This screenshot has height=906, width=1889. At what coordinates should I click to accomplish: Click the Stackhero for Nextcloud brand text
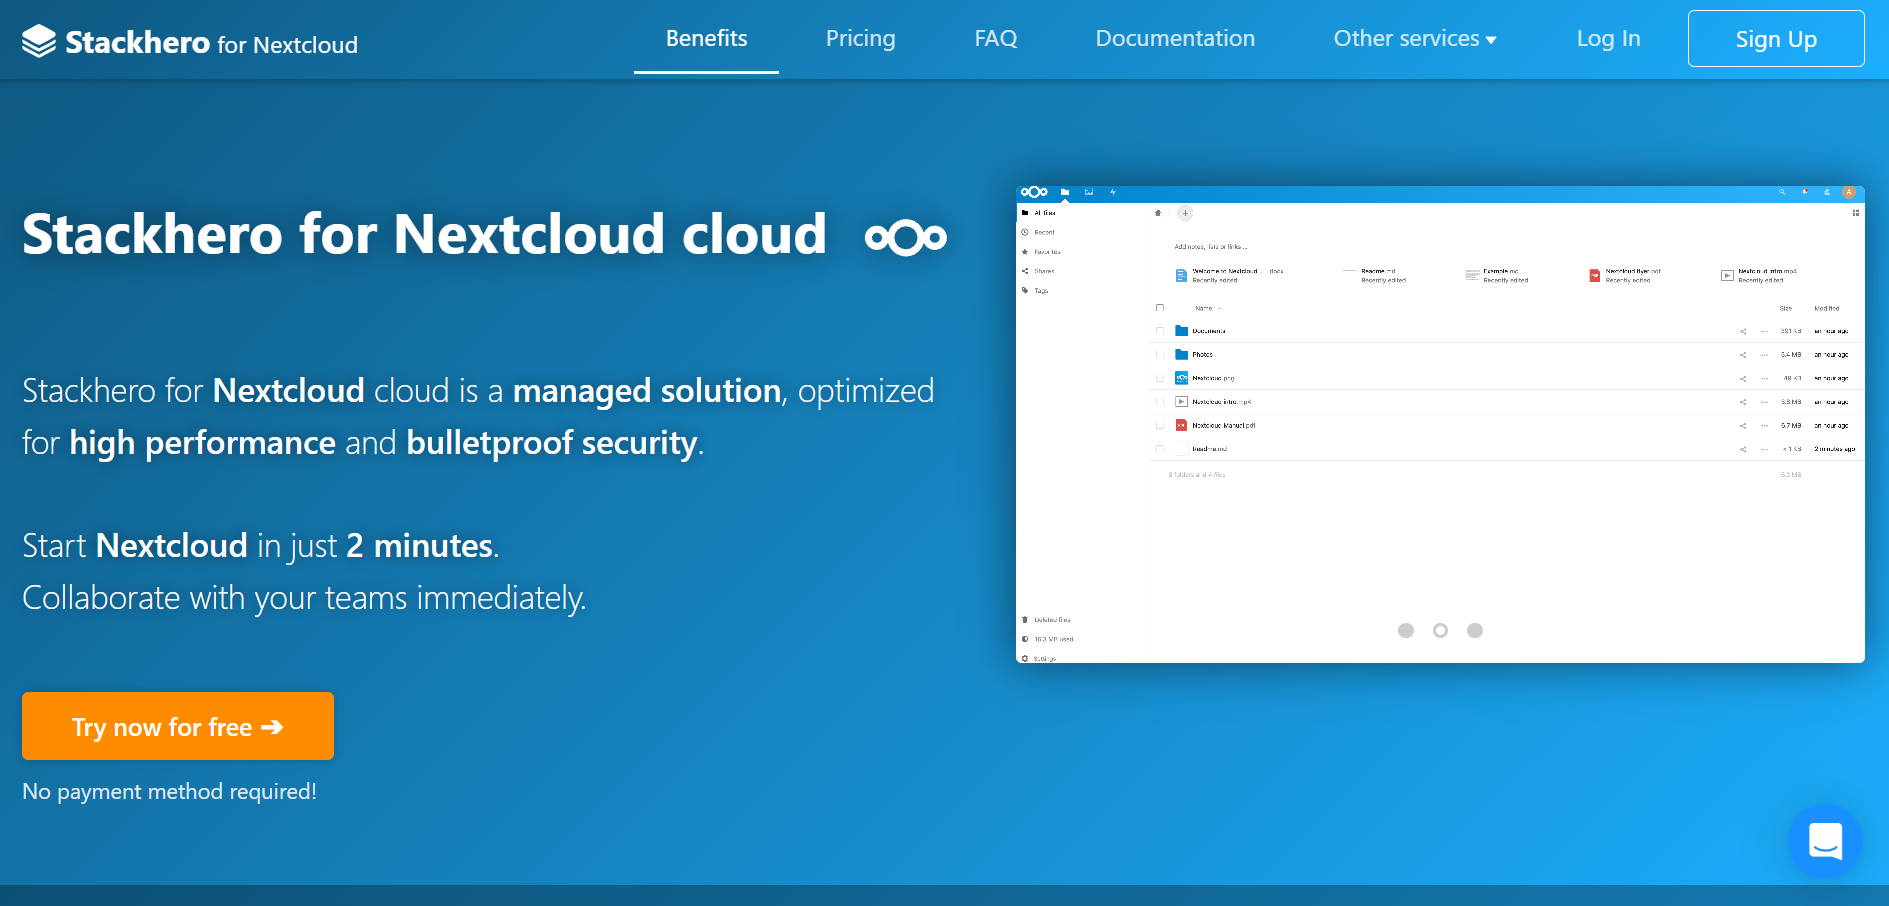coord(211,42)
